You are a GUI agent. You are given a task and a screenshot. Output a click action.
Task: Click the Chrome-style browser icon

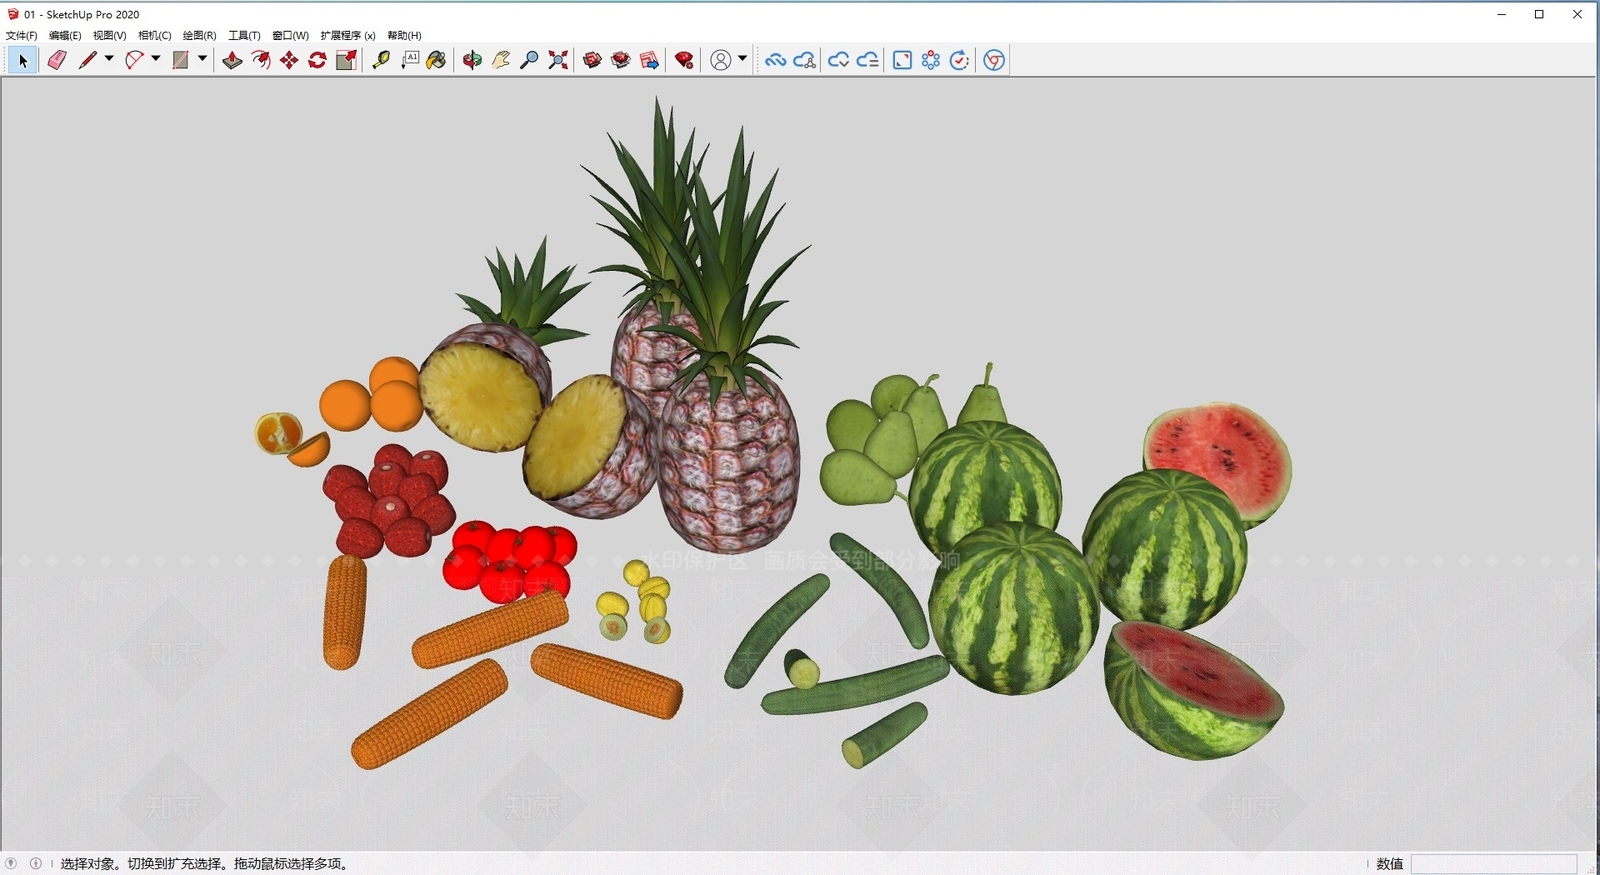click(994, 60)
